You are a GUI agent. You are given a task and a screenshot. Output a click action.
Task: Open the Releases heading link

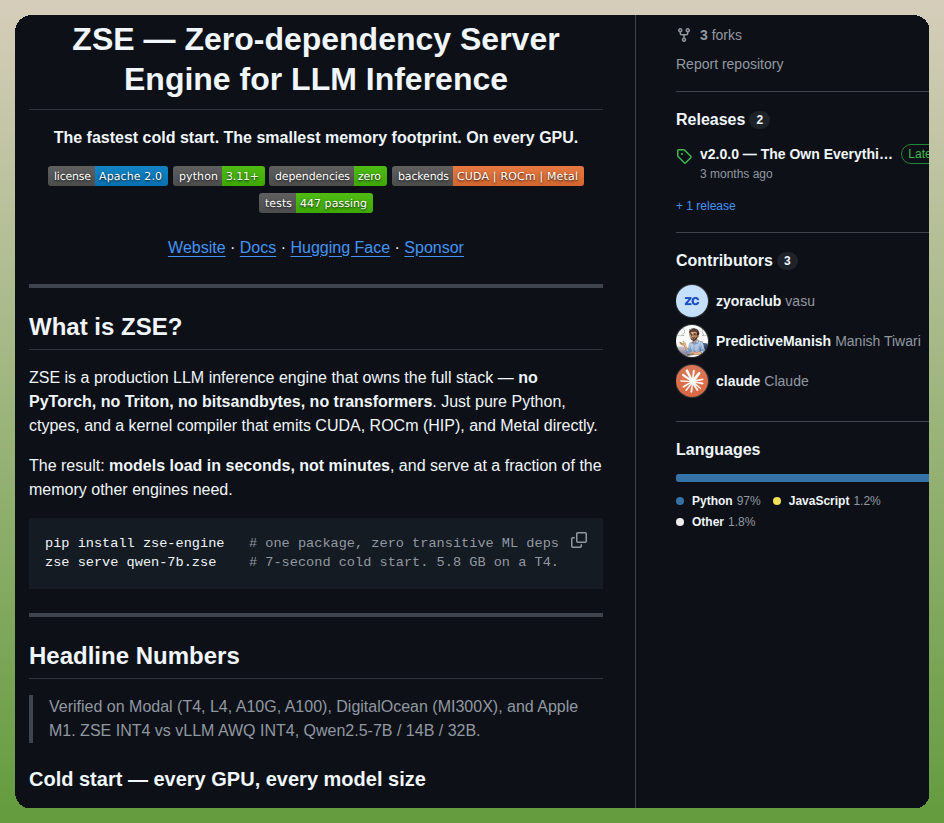pos(710,119)
